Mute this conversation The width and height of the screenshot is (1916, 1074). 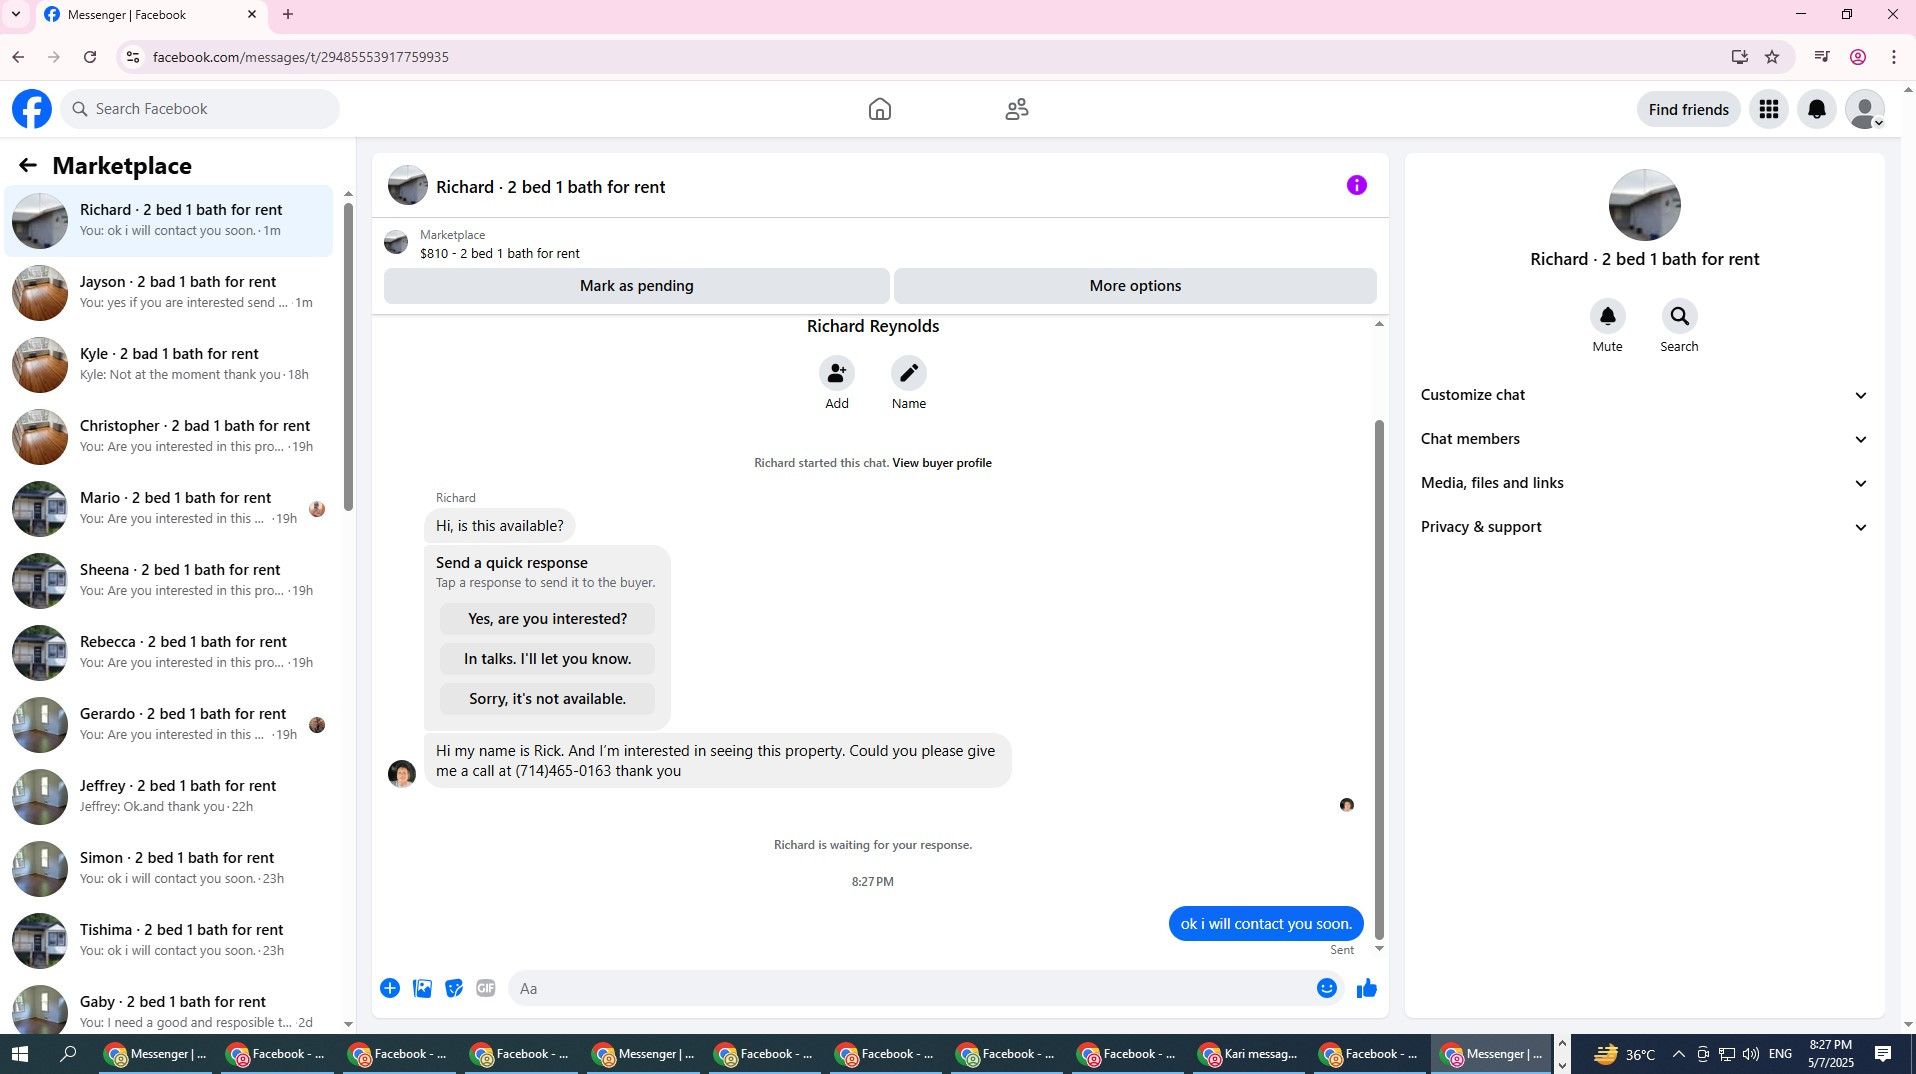coord(1607,316)
